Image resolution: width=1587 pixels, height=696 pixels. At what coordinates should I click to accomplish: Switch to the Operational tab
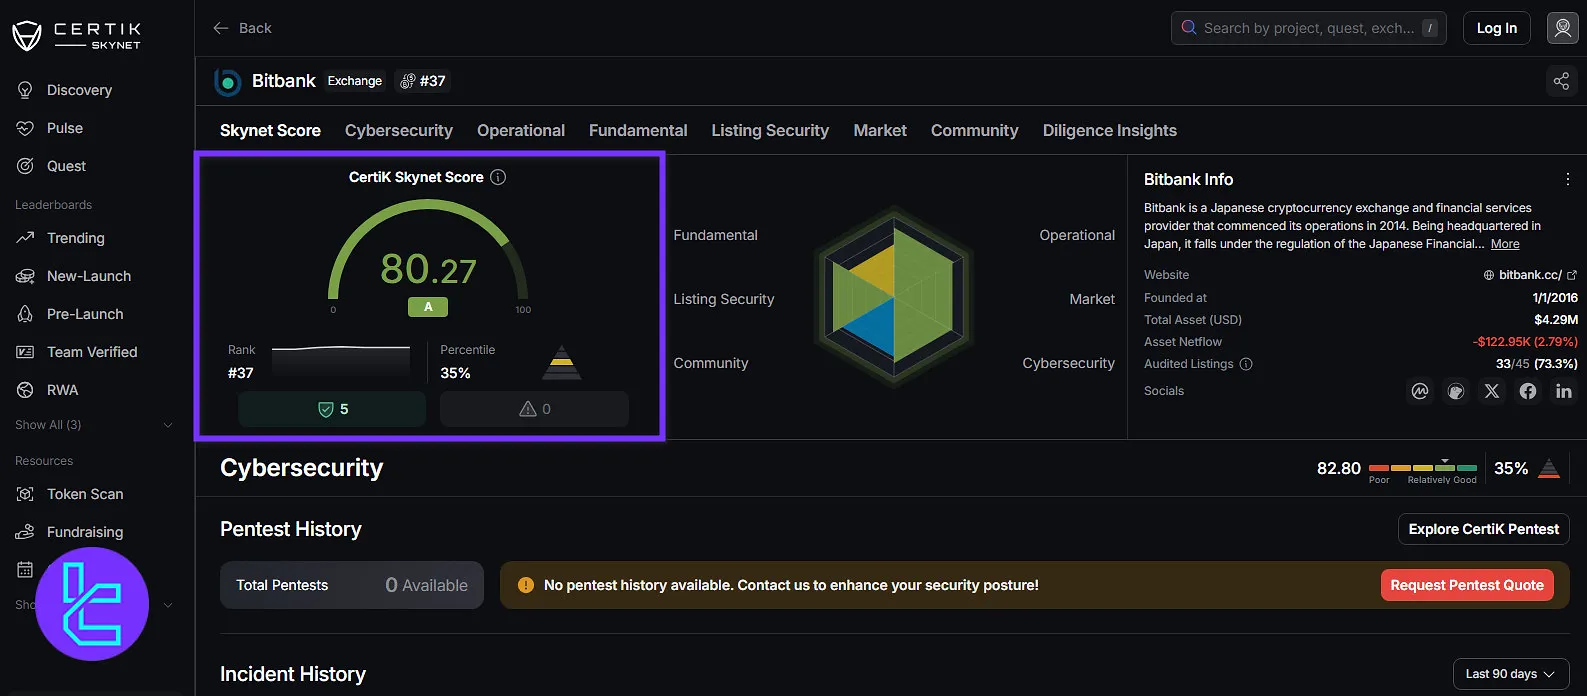[520, 130]
